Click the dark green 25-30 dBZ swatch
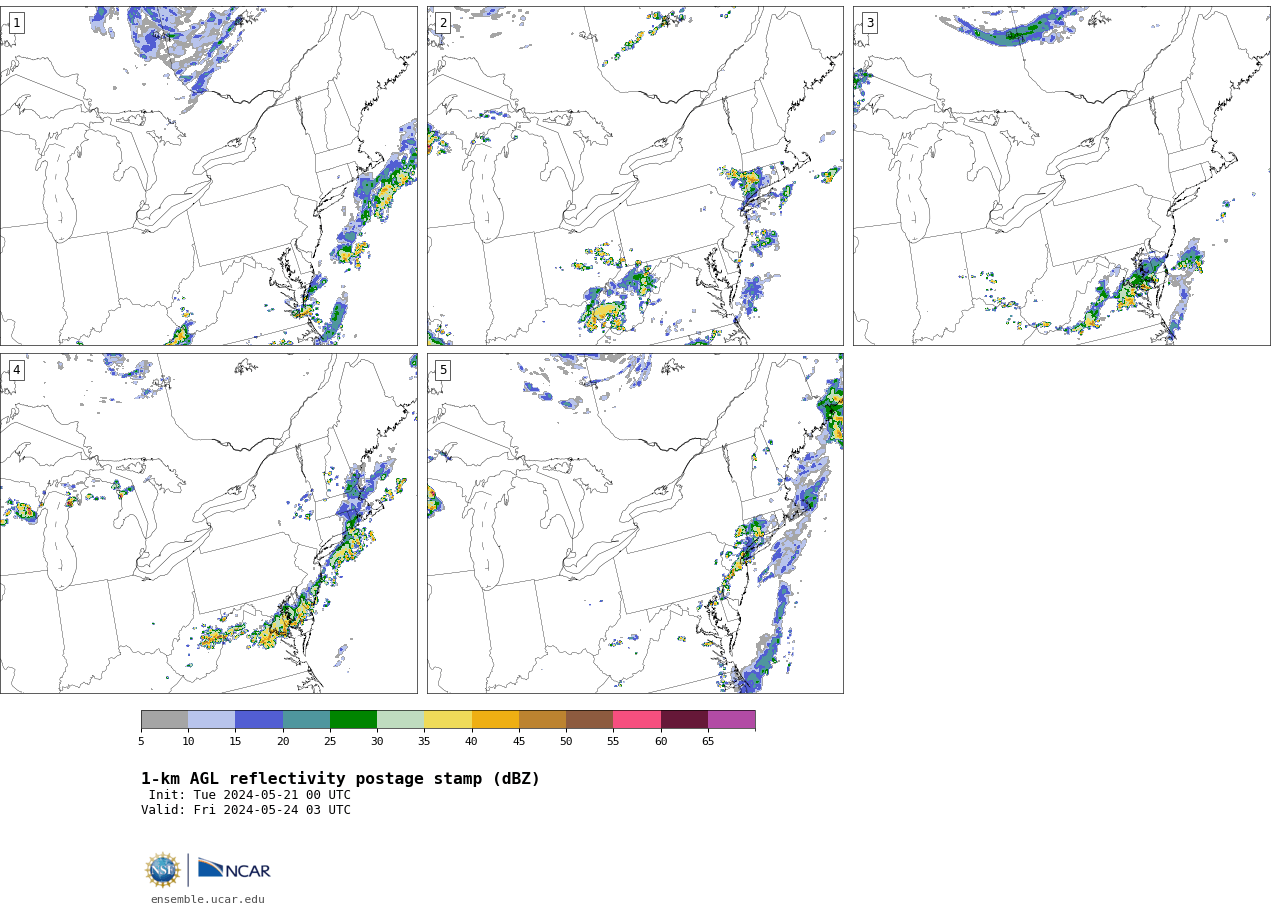The height and width of the screenshot is (910, 1280). tap(353, 720)
